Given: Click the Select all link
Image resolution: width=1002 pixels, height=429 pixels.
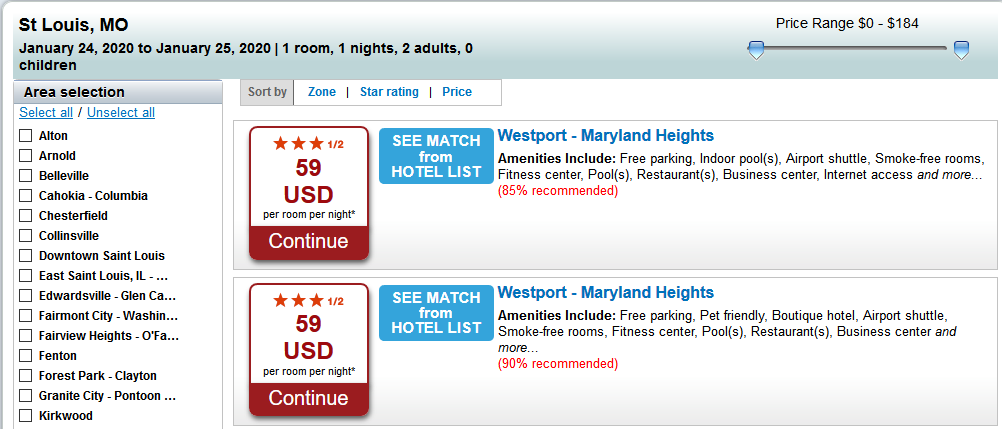Looking at the screenshot, I should click(x=46, y=113).
